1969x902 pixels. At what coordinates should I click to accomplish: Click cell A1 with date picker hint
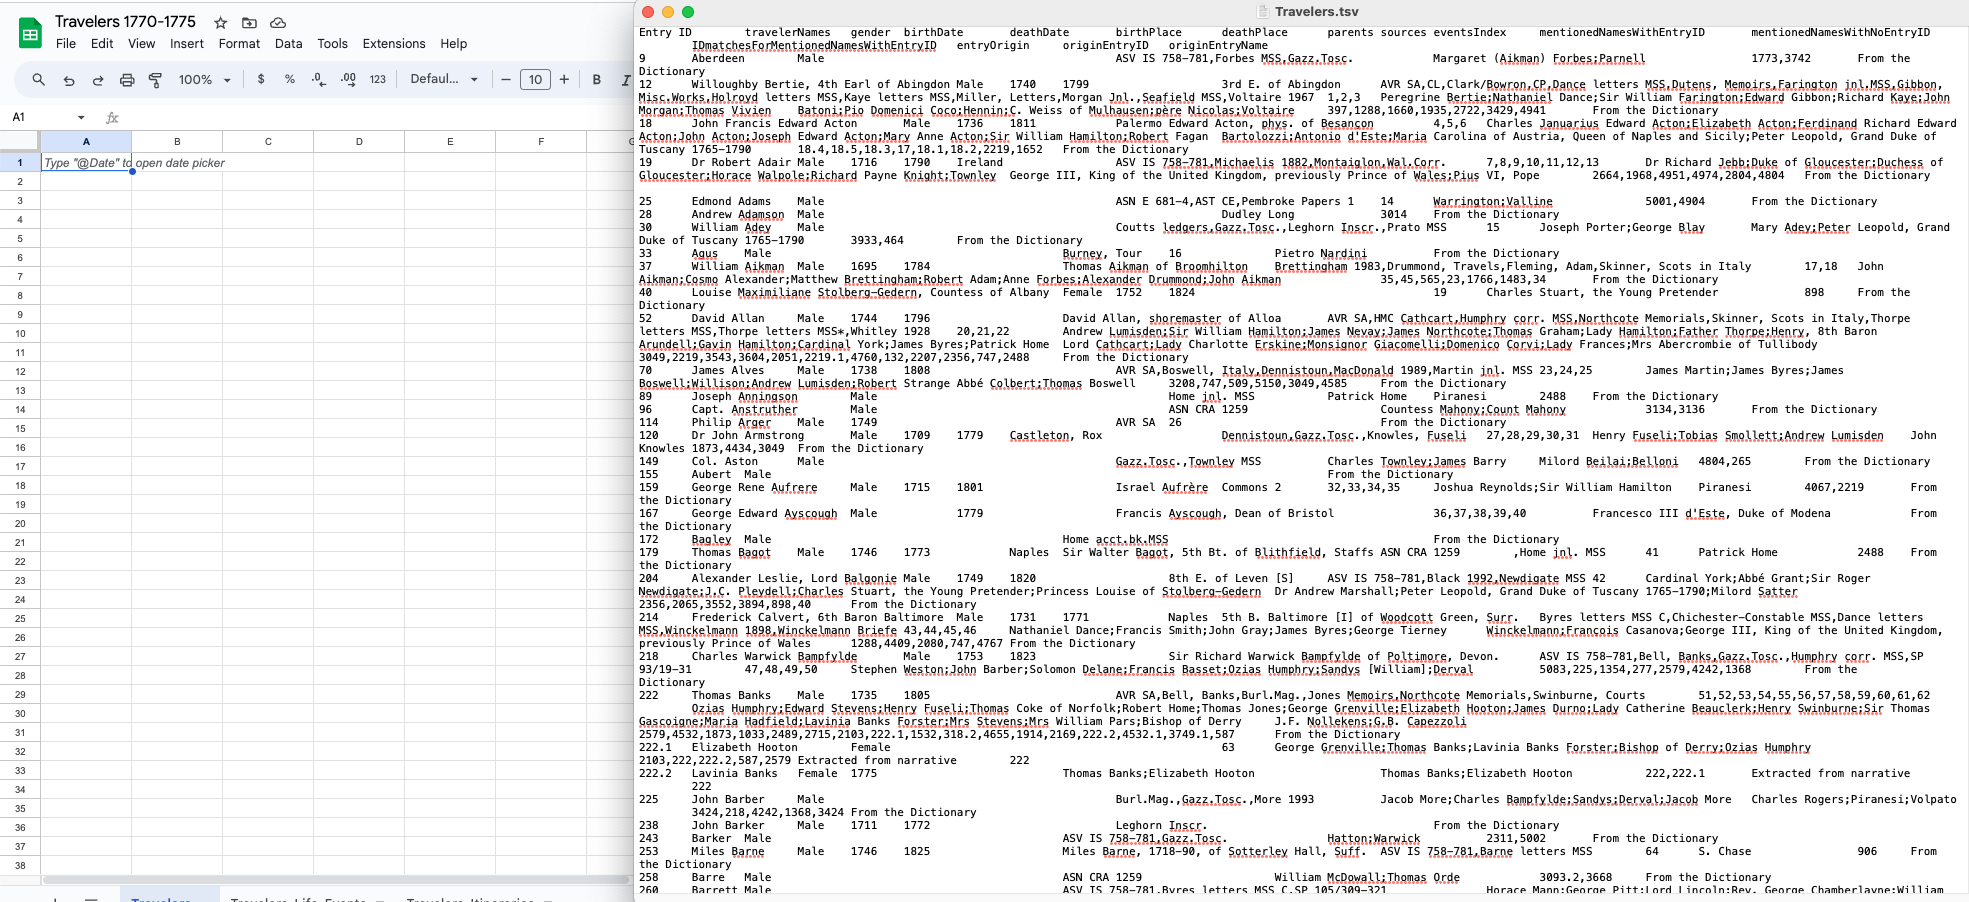(x=86, y=162)
